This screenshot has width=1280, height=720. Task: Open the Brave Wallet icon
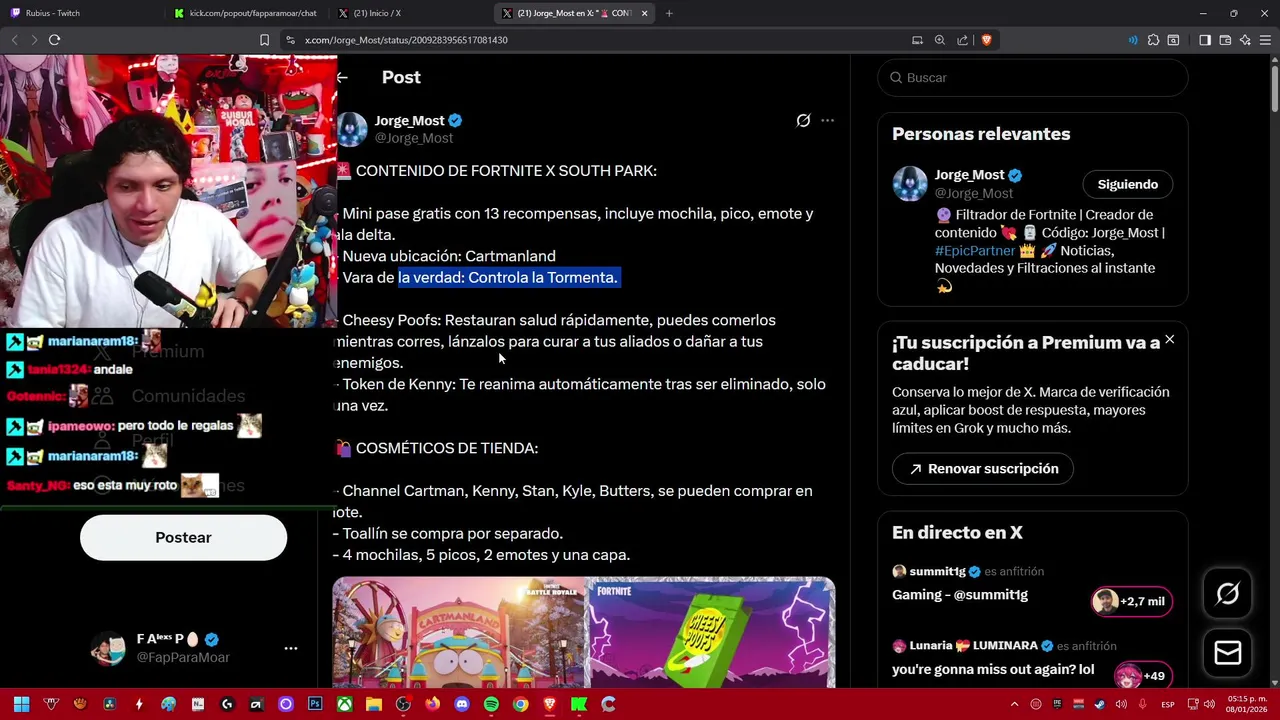1225,40
